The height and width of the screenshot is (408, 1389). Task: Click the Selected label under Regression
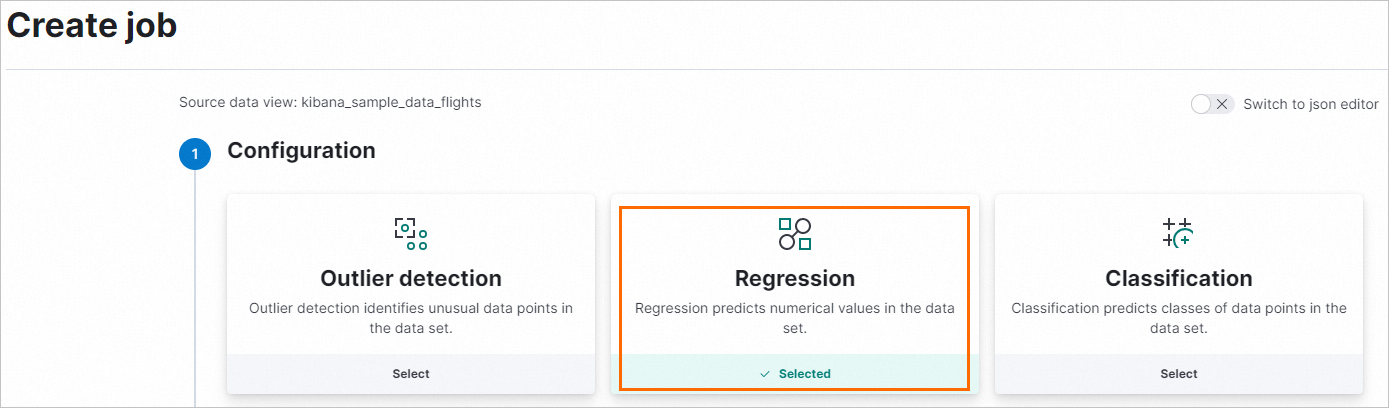(x=804, y=374)
